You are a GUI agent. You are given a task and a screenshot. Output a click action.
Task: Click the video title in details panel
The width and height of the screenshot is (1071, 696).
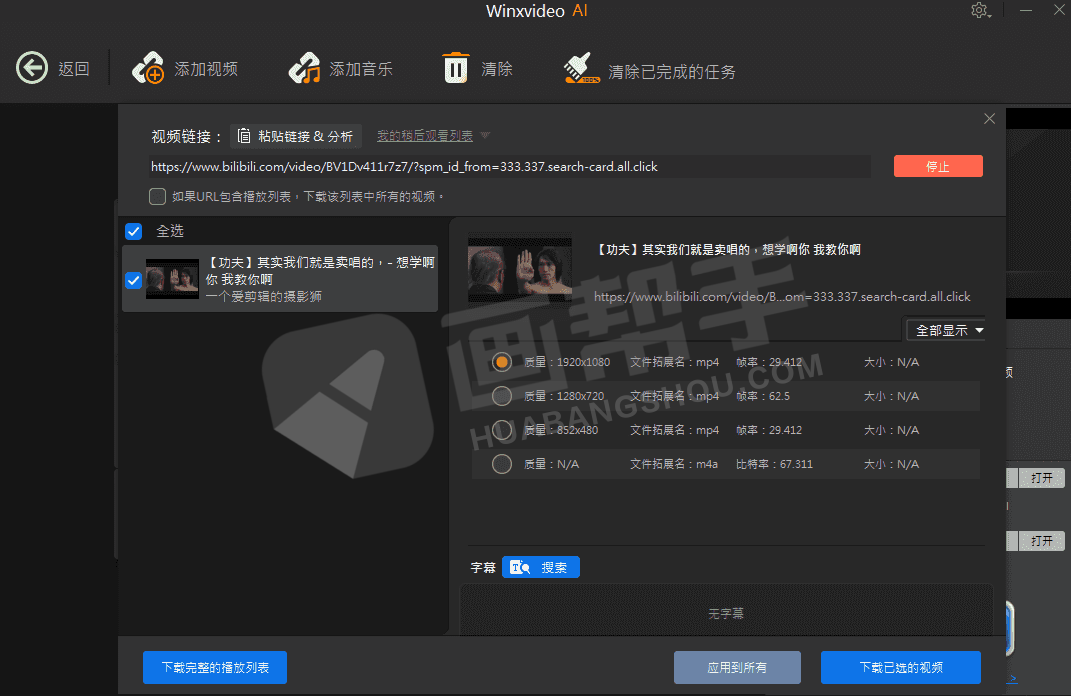point(727,250)
